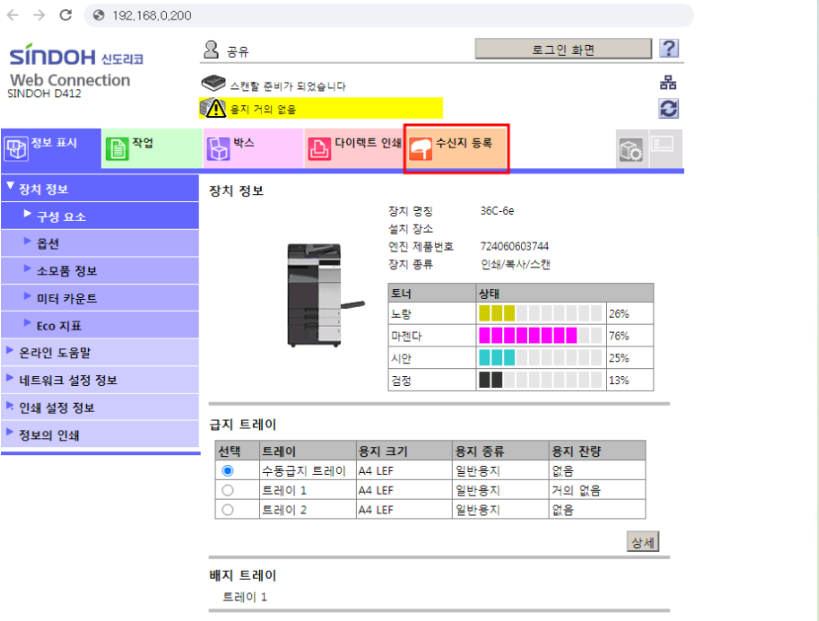Click the 정보 표시 tab icon
Image resolution: width=819 pixels, height=621 pixels.
point(16,149)
